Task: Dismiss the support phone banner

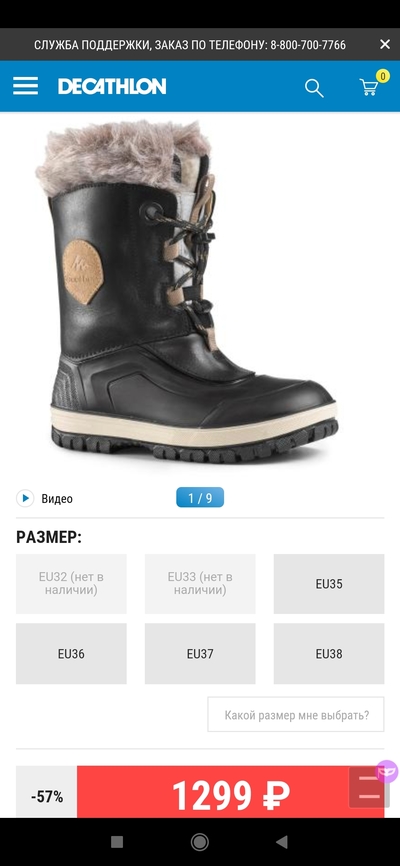Action: (x=385, y=45)
